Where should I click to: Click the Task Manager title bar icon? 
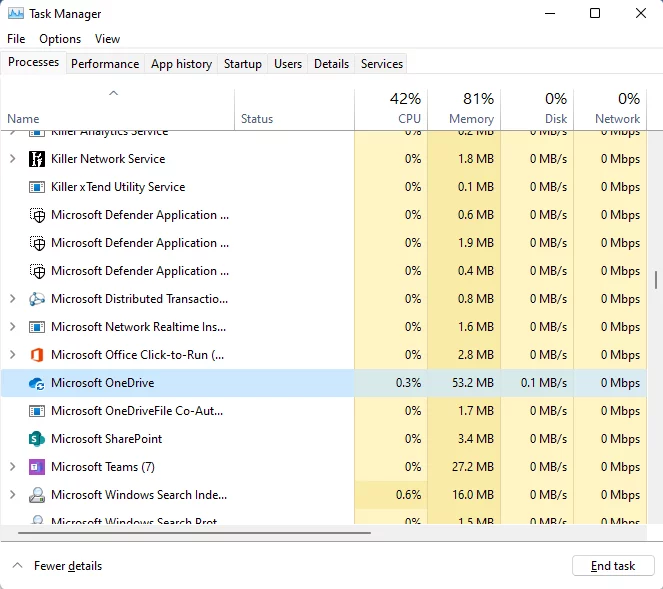[16, 14]
